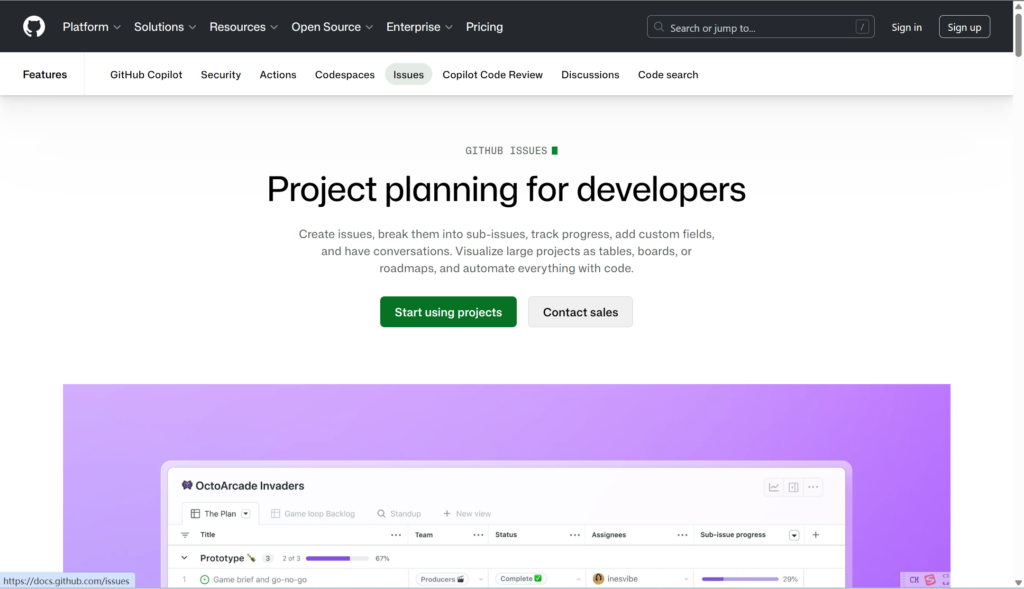
Task: Click the open-issue circle icon on Game brief
Action: [x=204, y=579]
